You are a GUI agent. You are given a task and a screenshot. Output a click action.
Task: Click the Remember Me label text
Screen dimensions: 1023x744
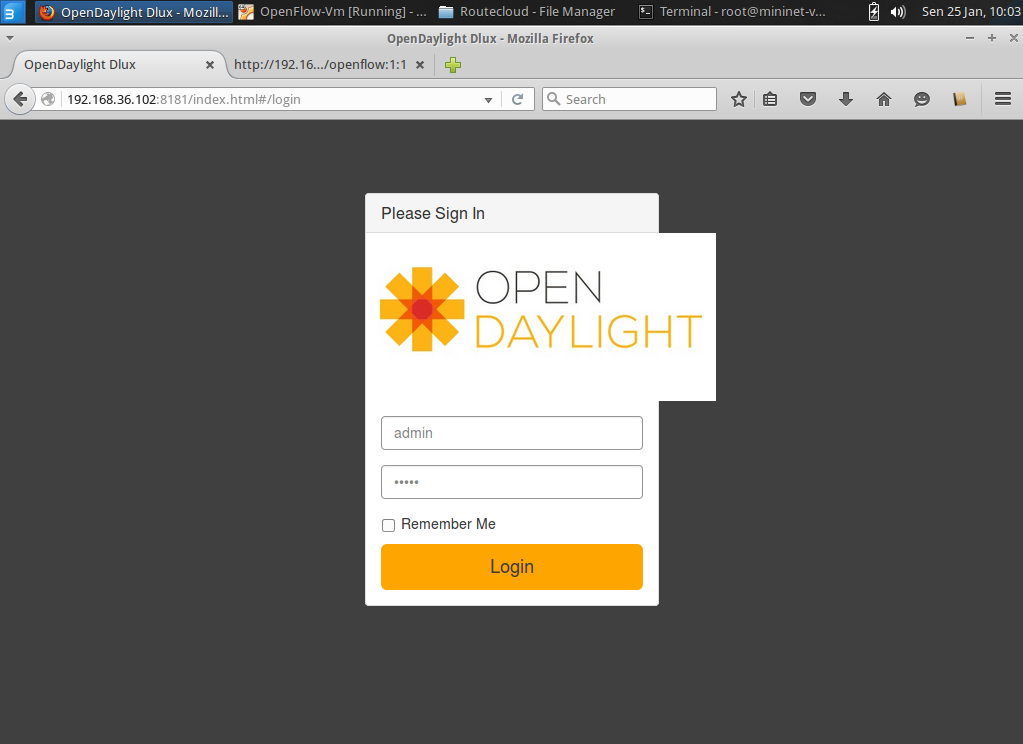click(x=448, y=524)
